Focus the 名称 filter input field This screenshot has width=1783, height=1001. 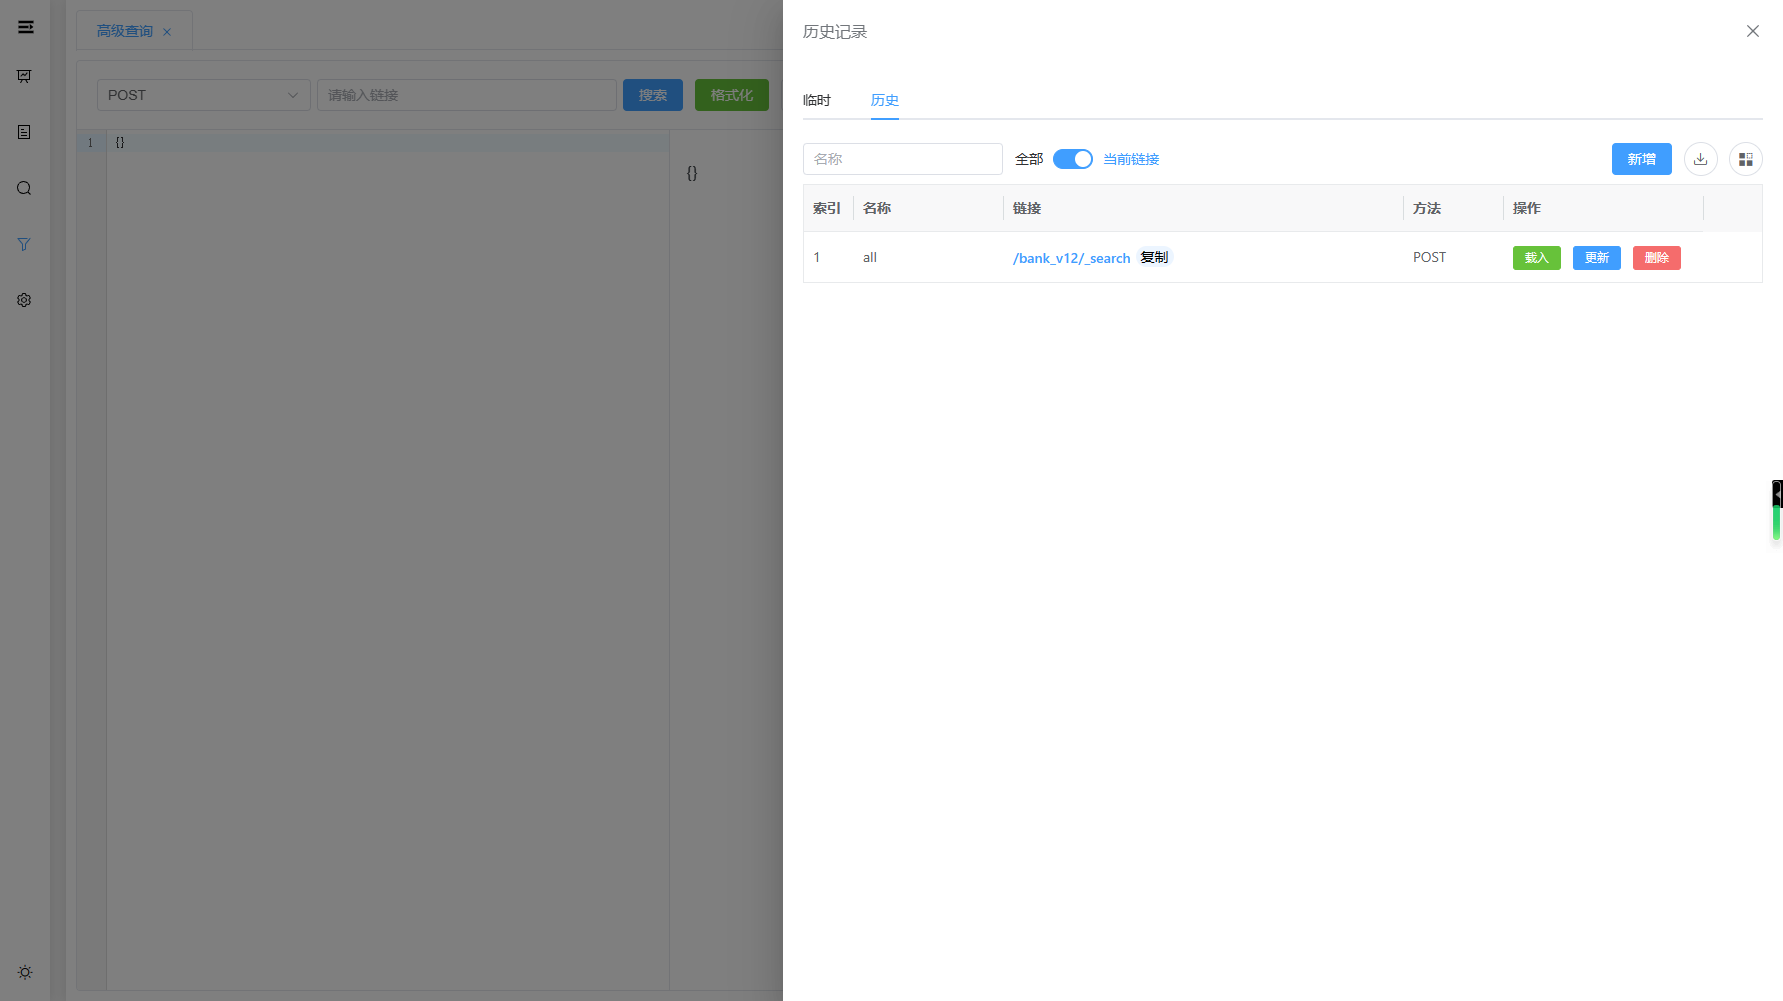point(903,159)
